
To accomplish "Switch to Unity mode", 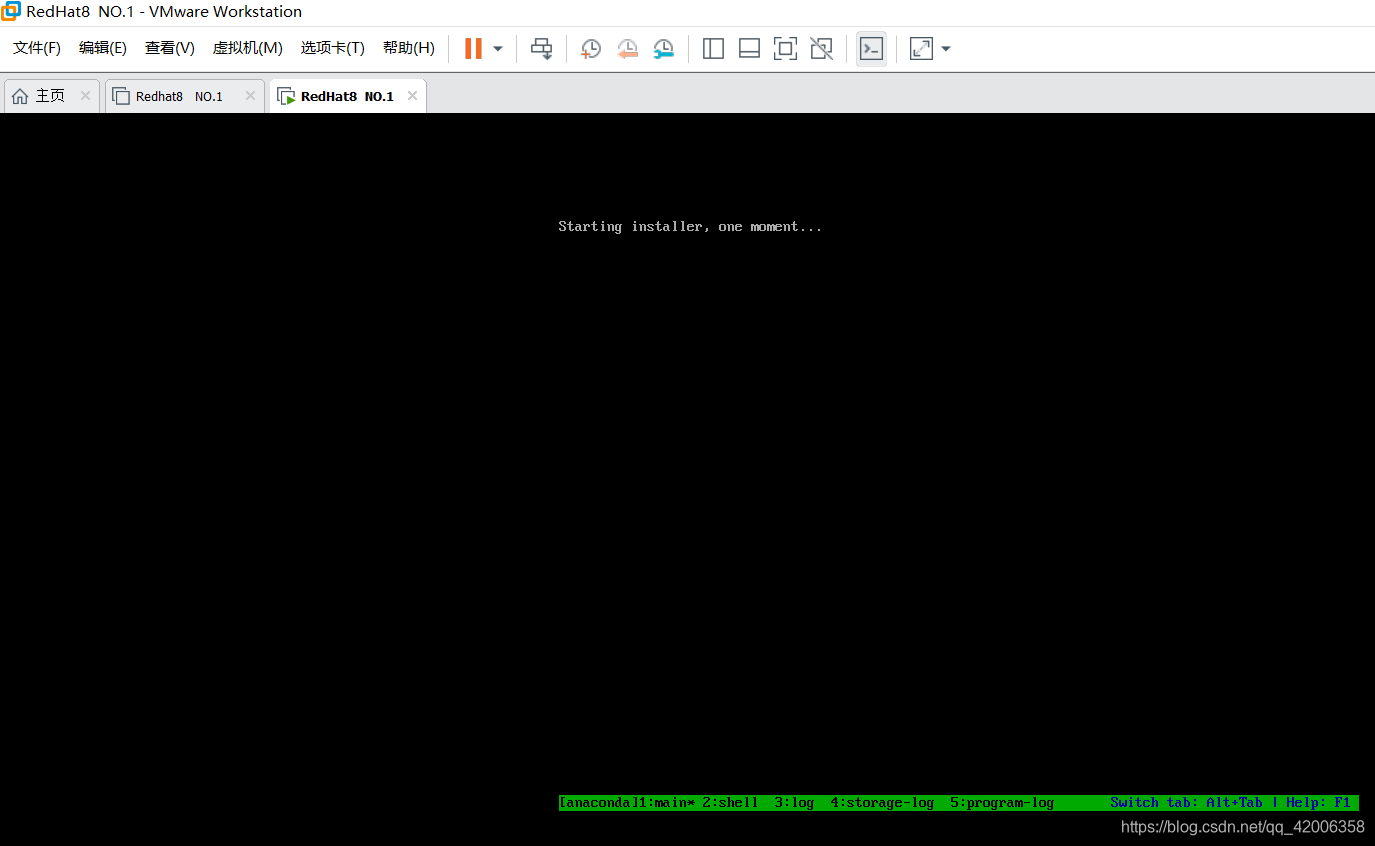I will coord(821,48).
